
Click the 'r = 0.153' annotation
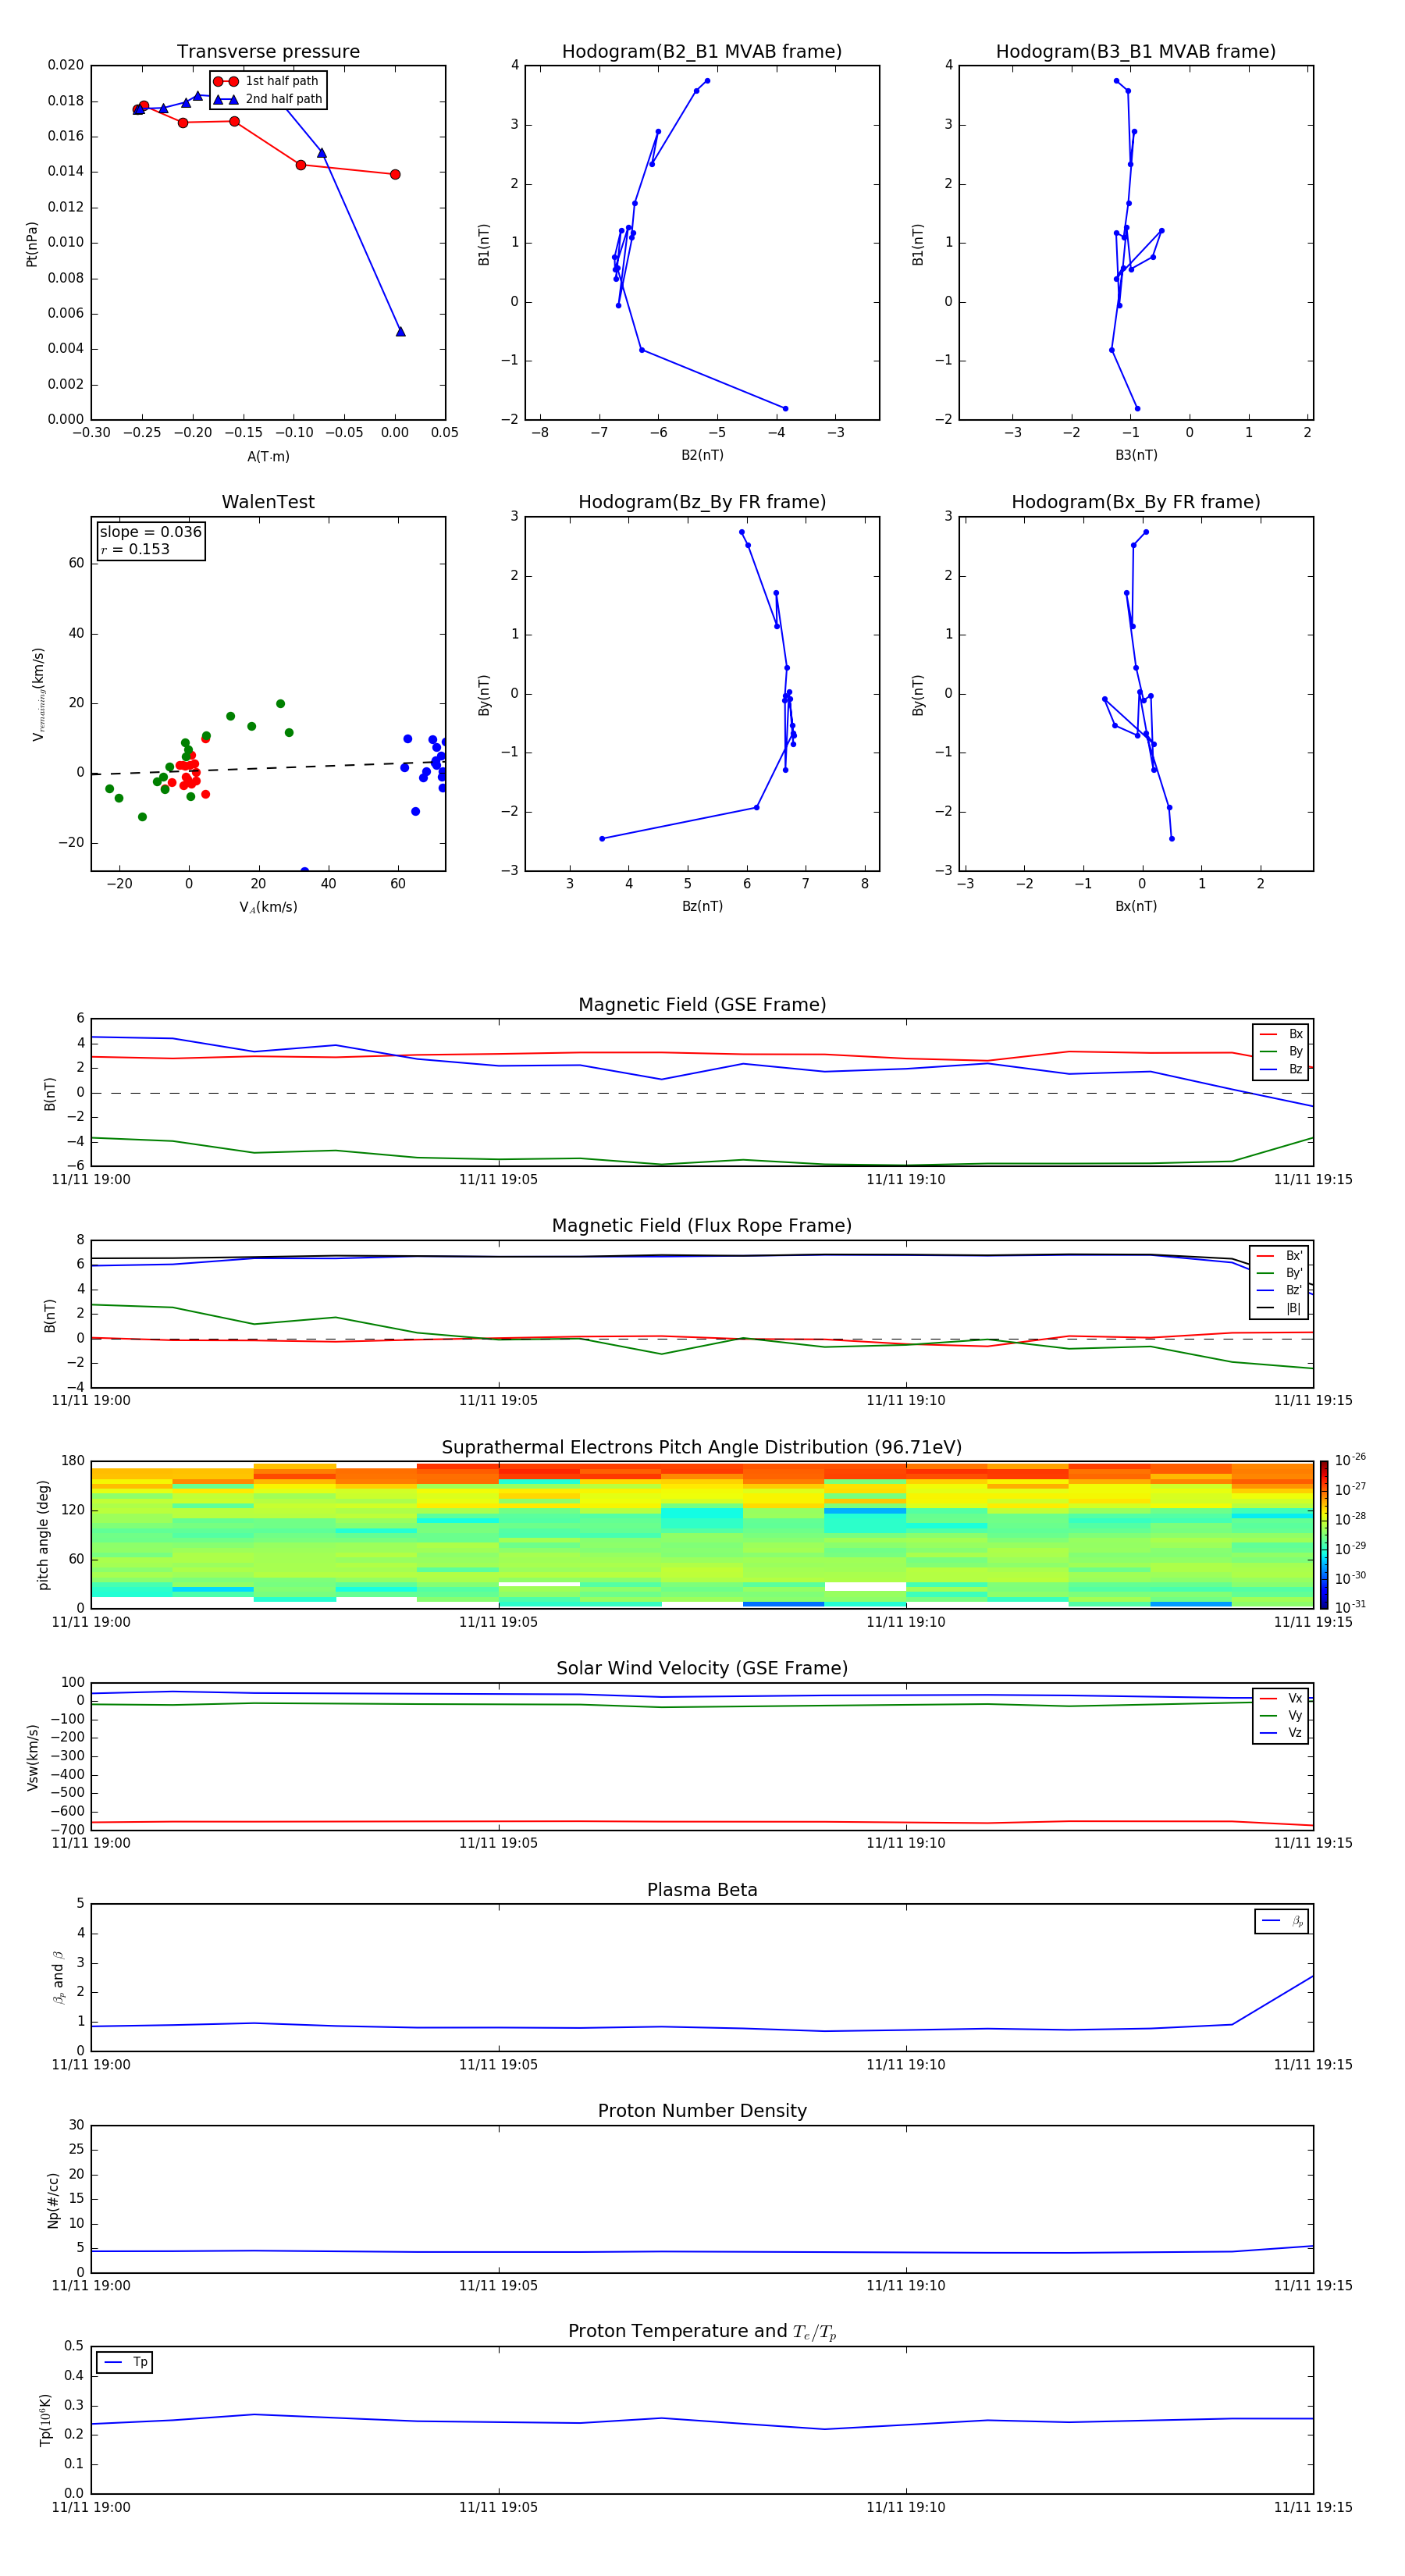(x=135, y=549)
